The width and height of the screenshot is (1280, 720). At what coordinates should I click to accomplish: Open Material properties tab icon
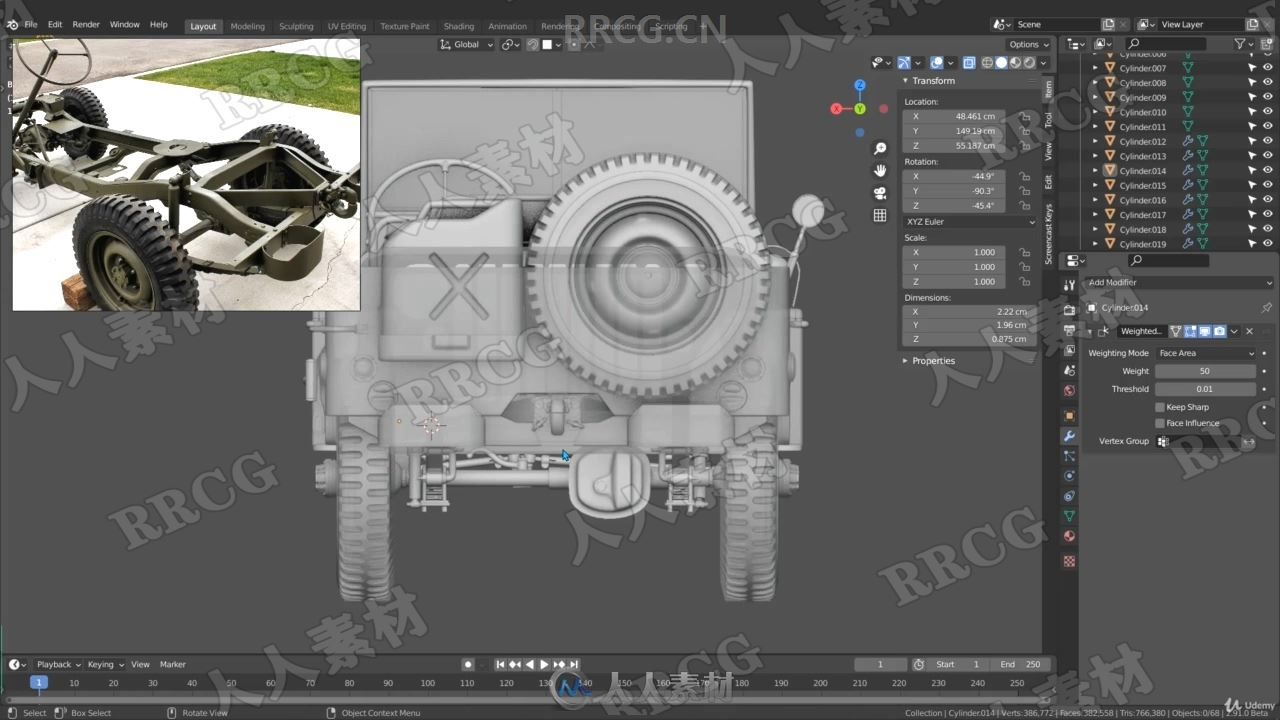pos(1069,537)
